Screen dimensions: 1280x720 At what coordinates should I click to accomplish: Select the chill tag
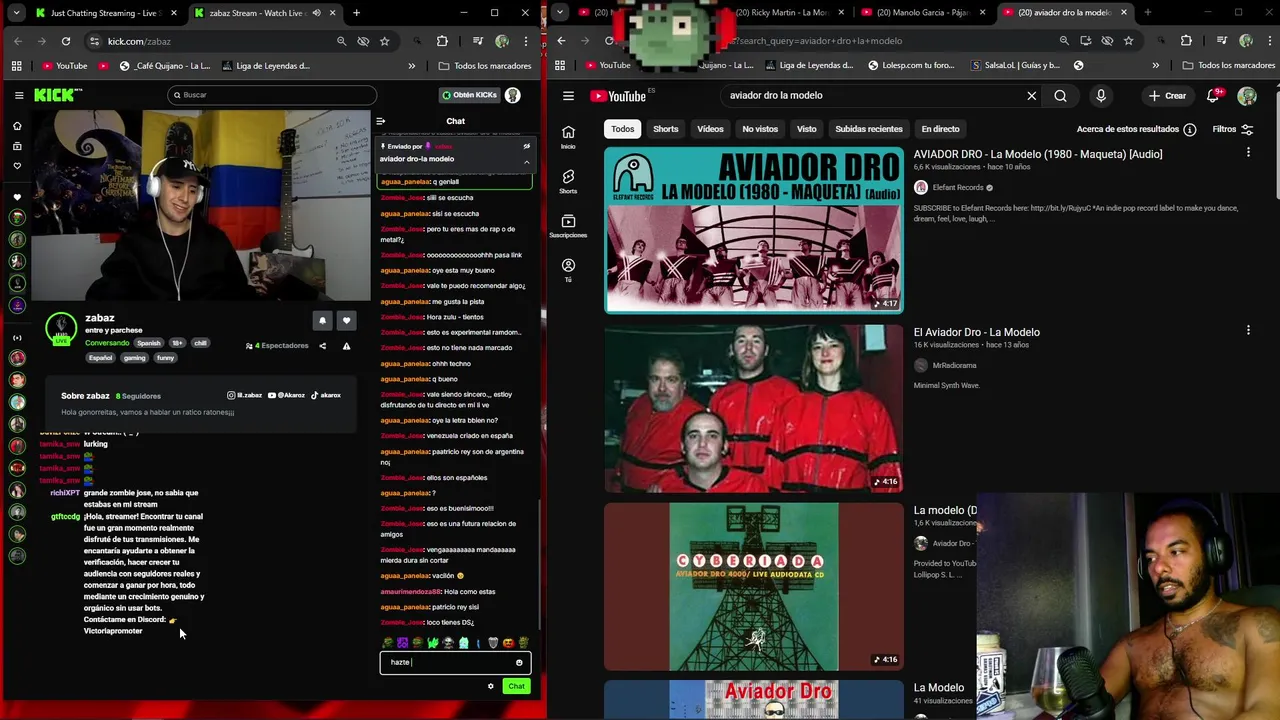tap(200, 343)
